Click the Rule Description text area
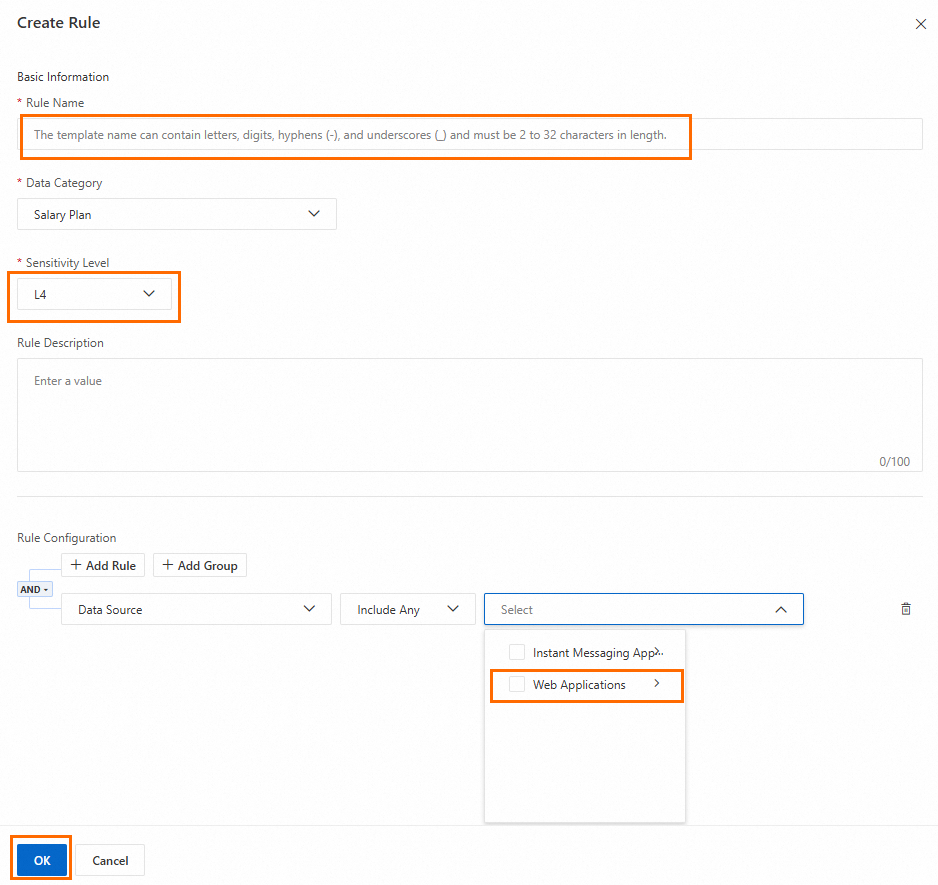The width and height of the screenshot is (938, 885). [x=470, y=415]
